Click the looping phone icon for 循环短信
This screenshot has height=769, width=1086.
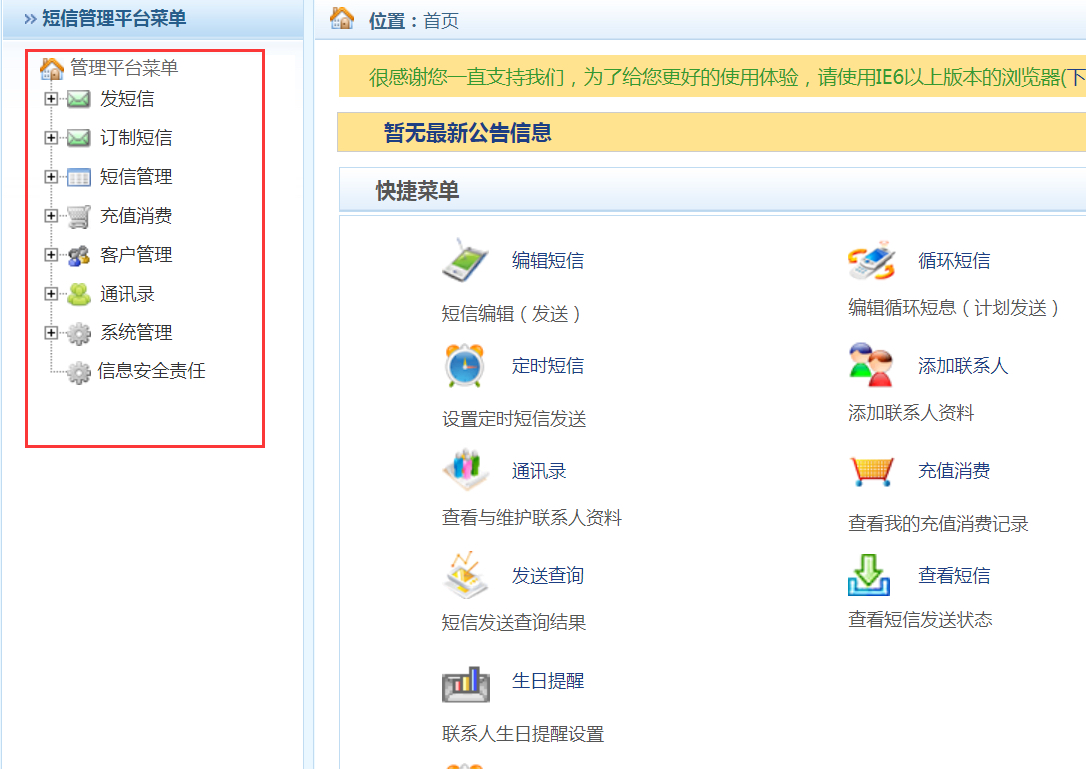point(871,260)
